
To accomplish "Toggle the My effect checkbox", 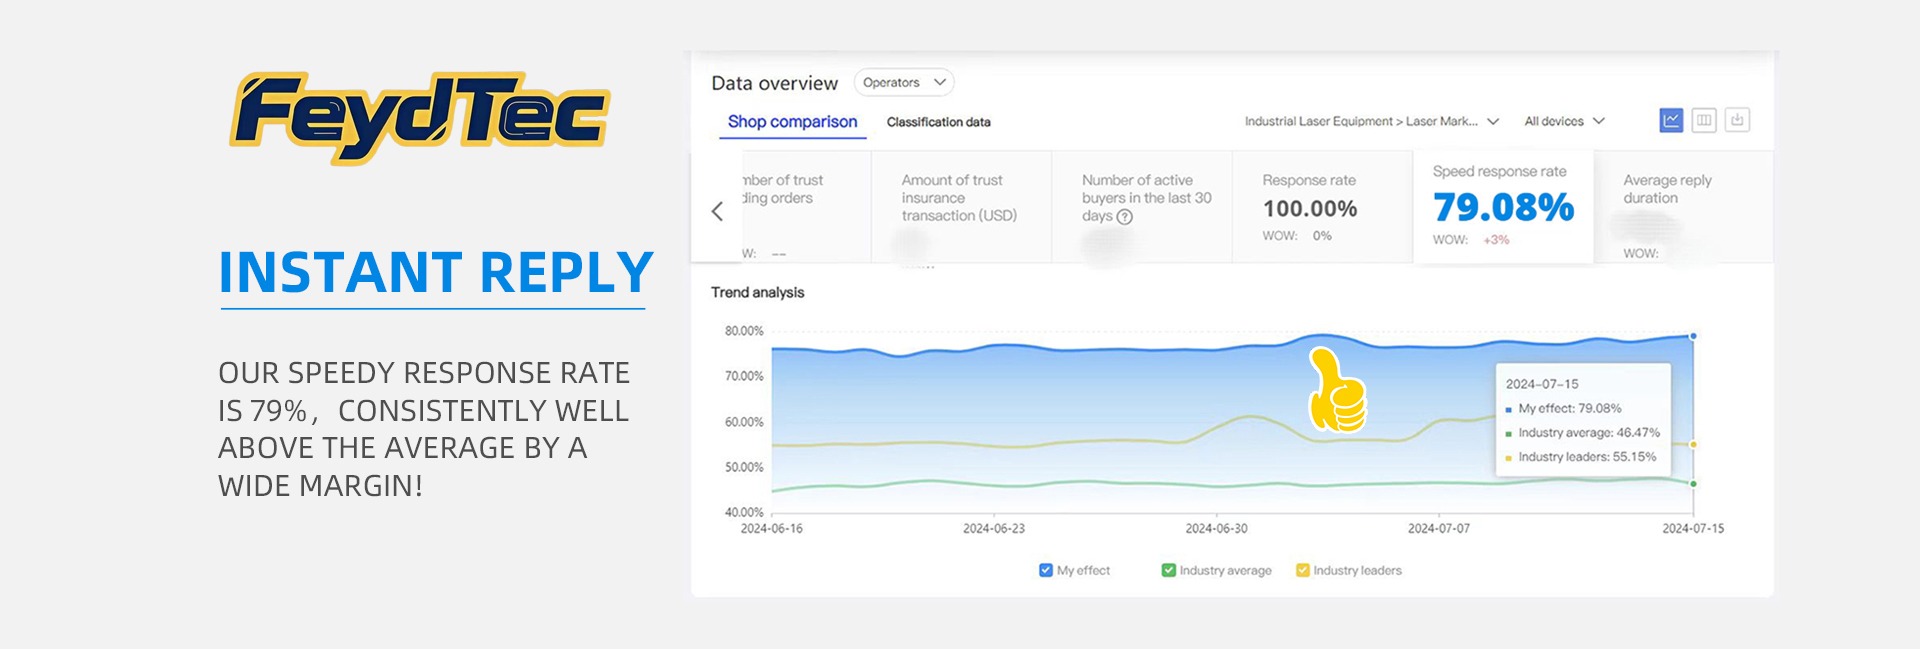I will coord(1046,570).
